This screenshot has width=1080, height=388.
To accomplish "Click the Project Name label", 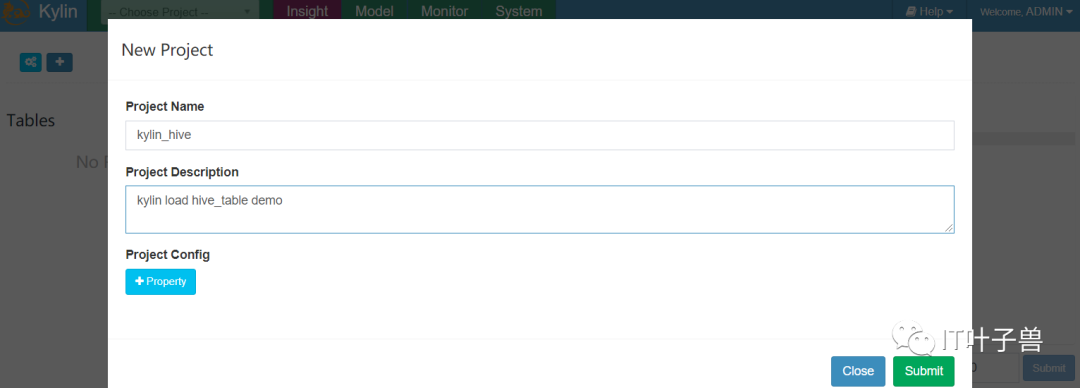I will [x=165, y=107].
